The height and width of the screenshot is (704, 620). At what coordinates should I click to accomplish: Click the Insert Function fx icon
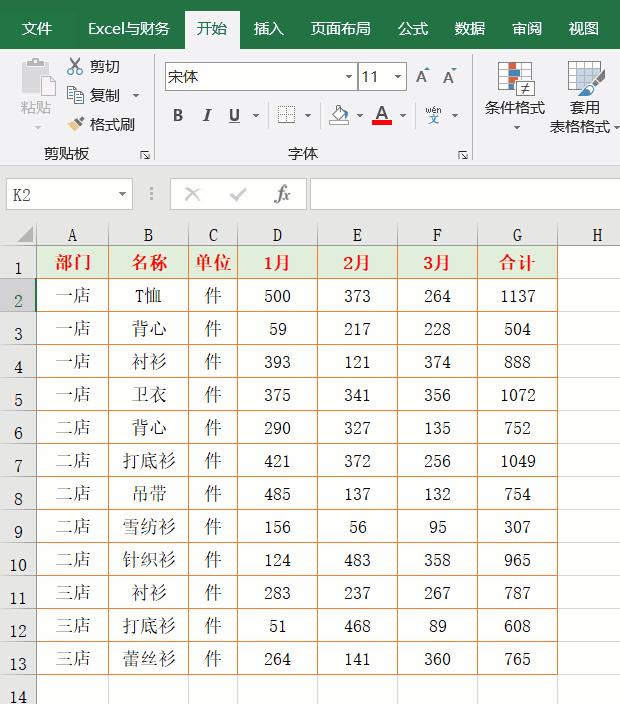tap(282, 194)
